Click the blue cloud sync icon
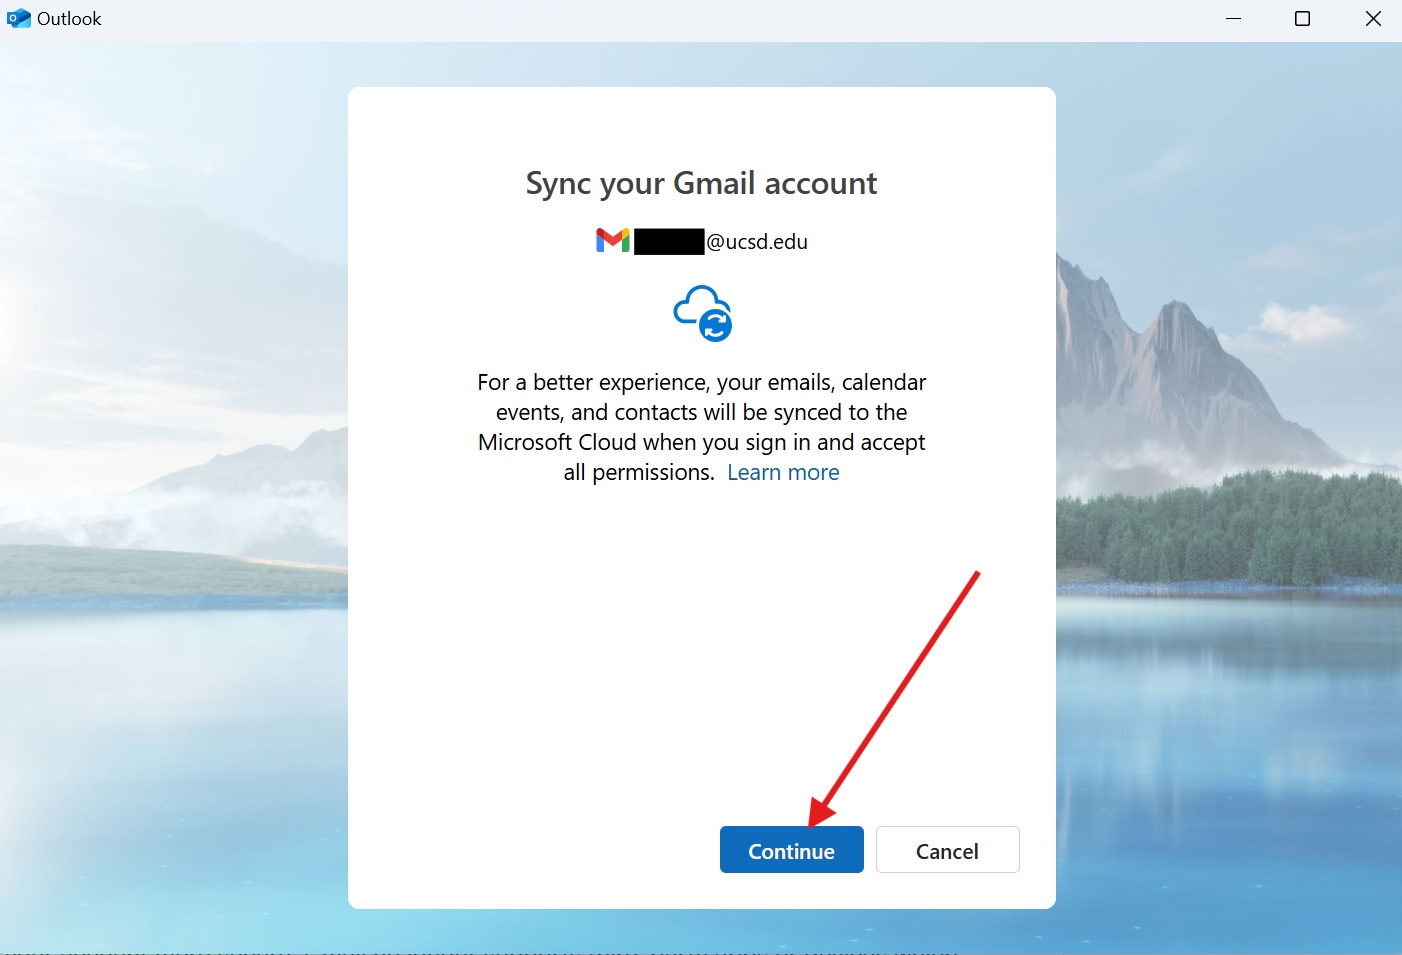This screenshot has width=1402, height=955. click(703, 314)
